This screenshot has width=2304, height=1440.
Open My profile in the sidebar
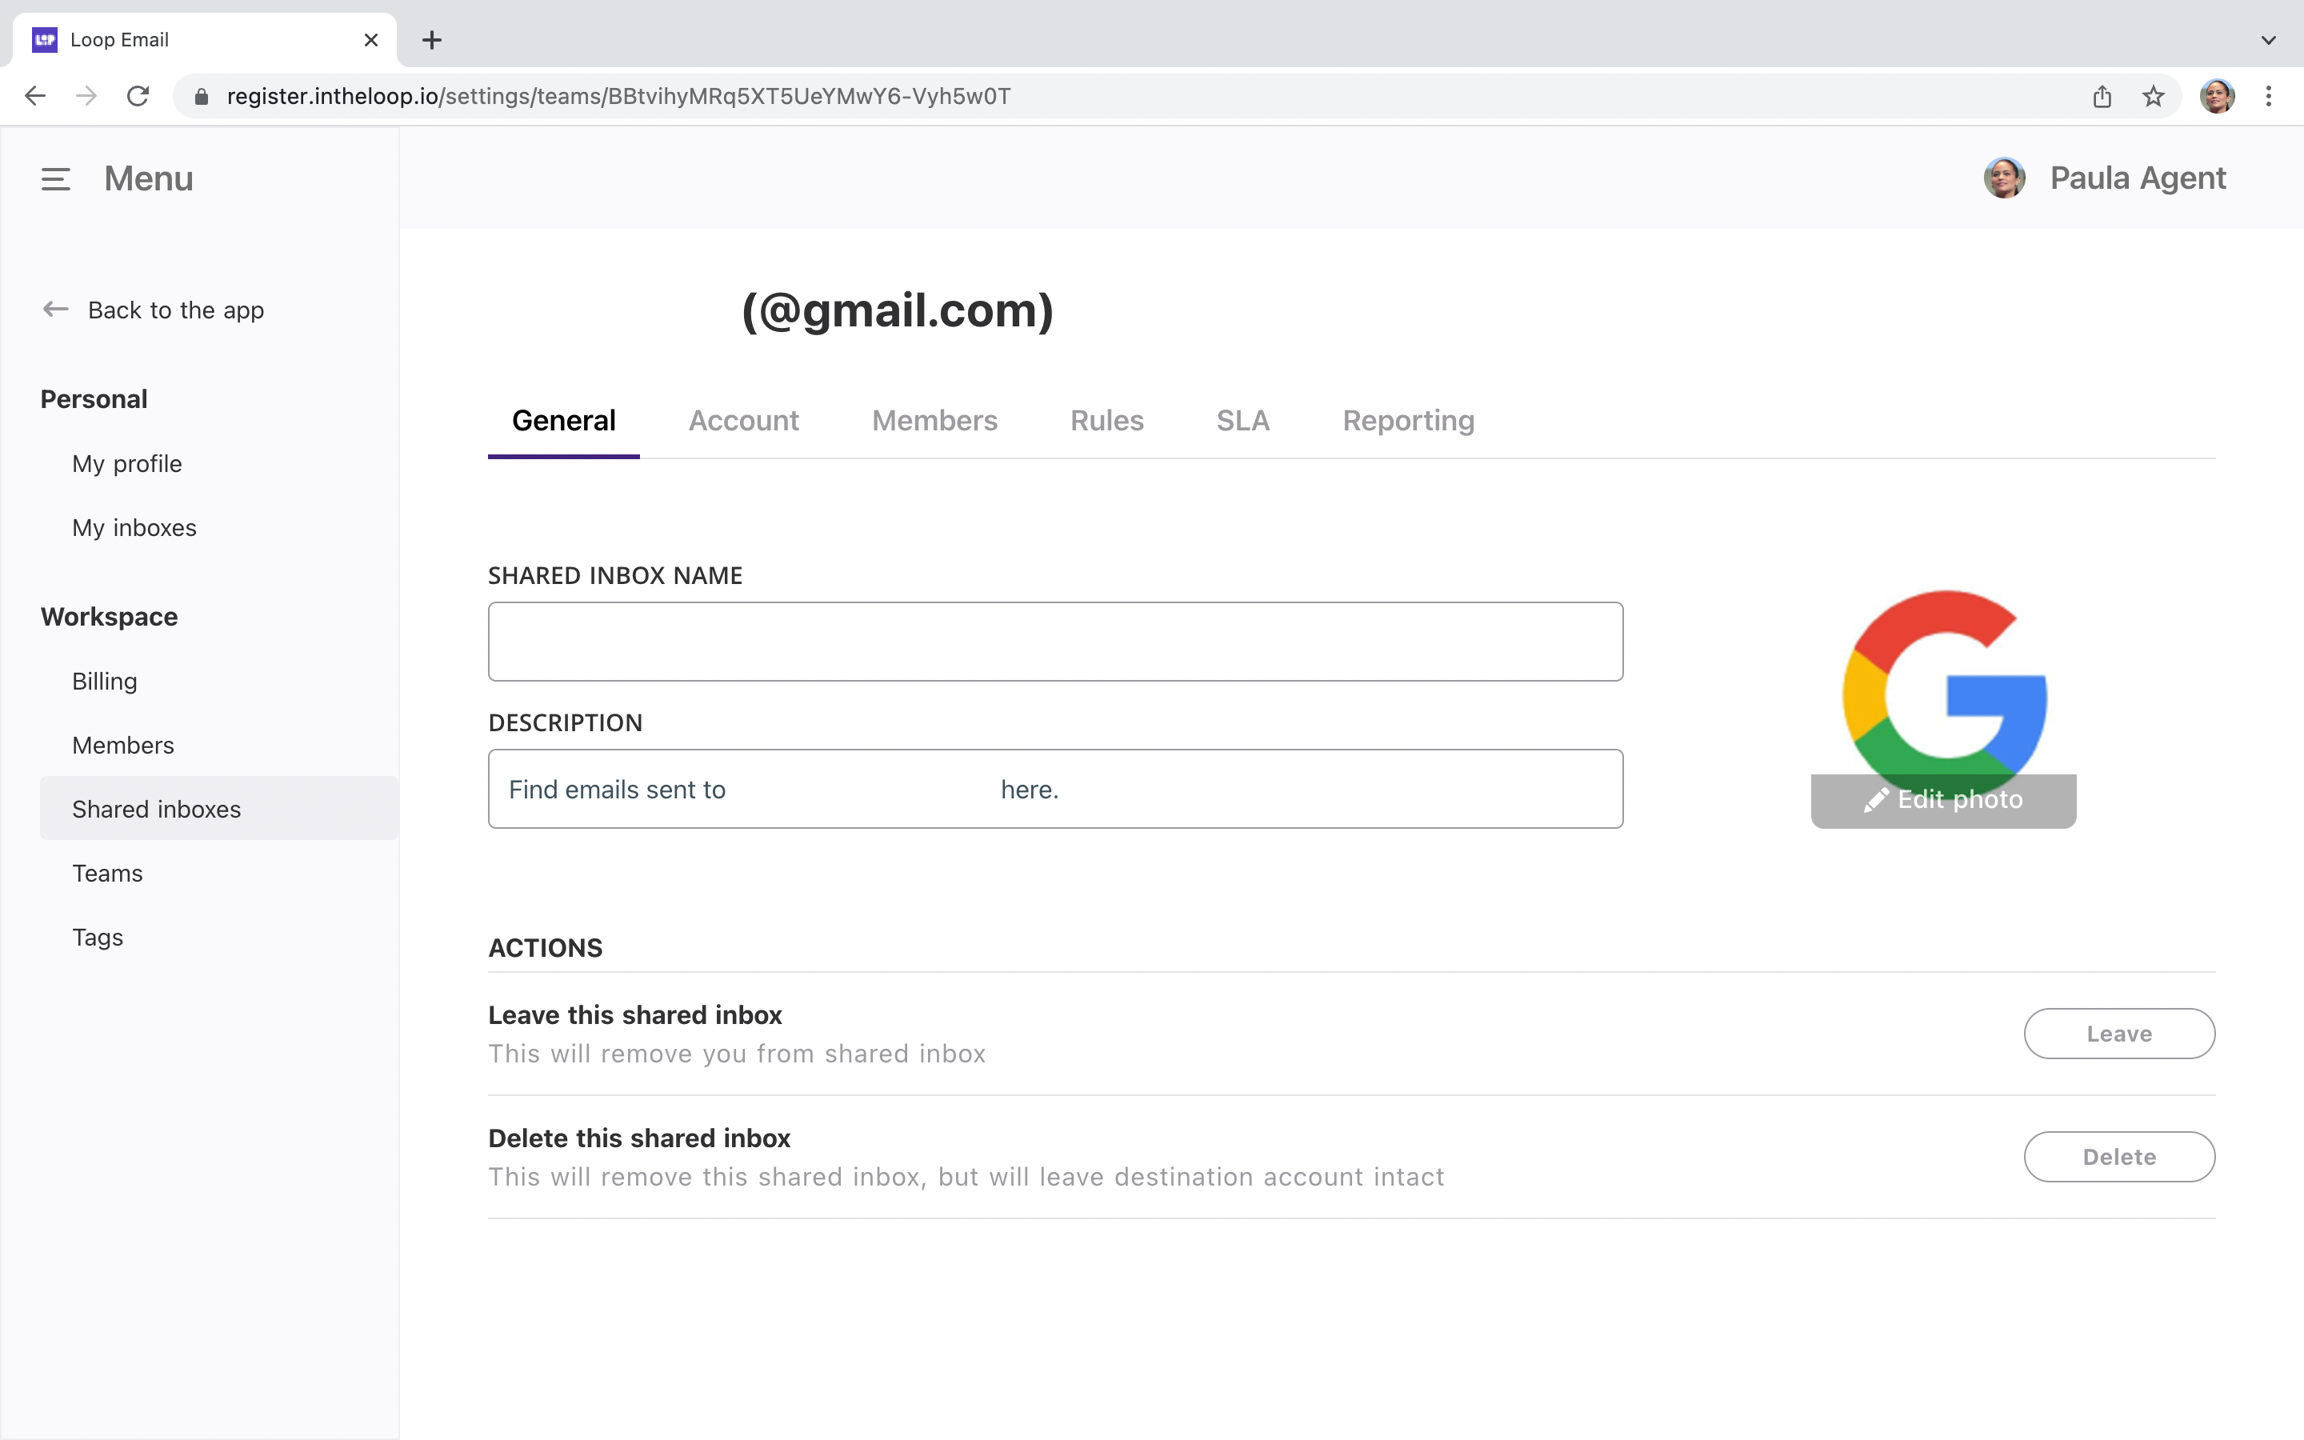coord(127,464)
